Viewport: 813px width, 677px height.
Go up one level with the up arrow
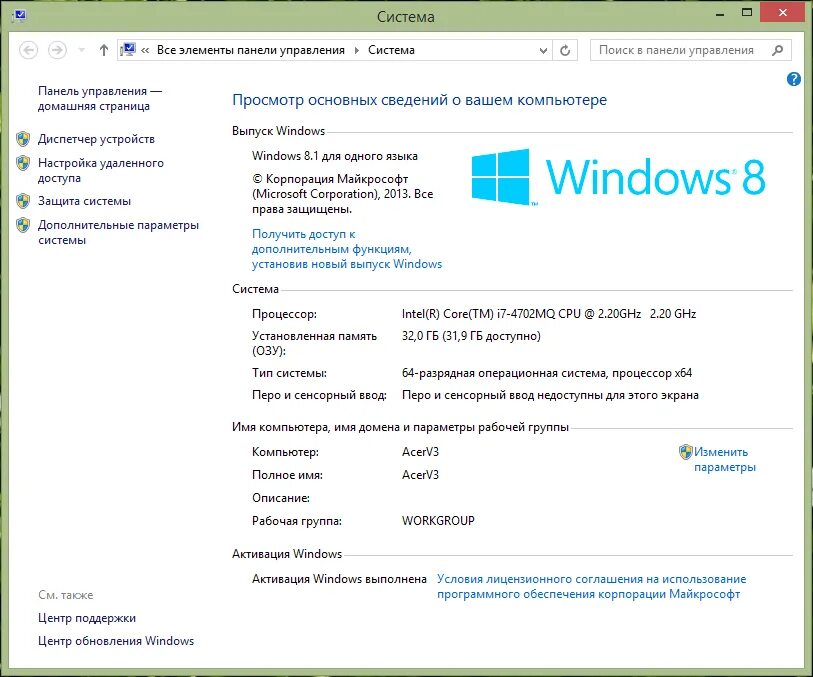point(104,50)
